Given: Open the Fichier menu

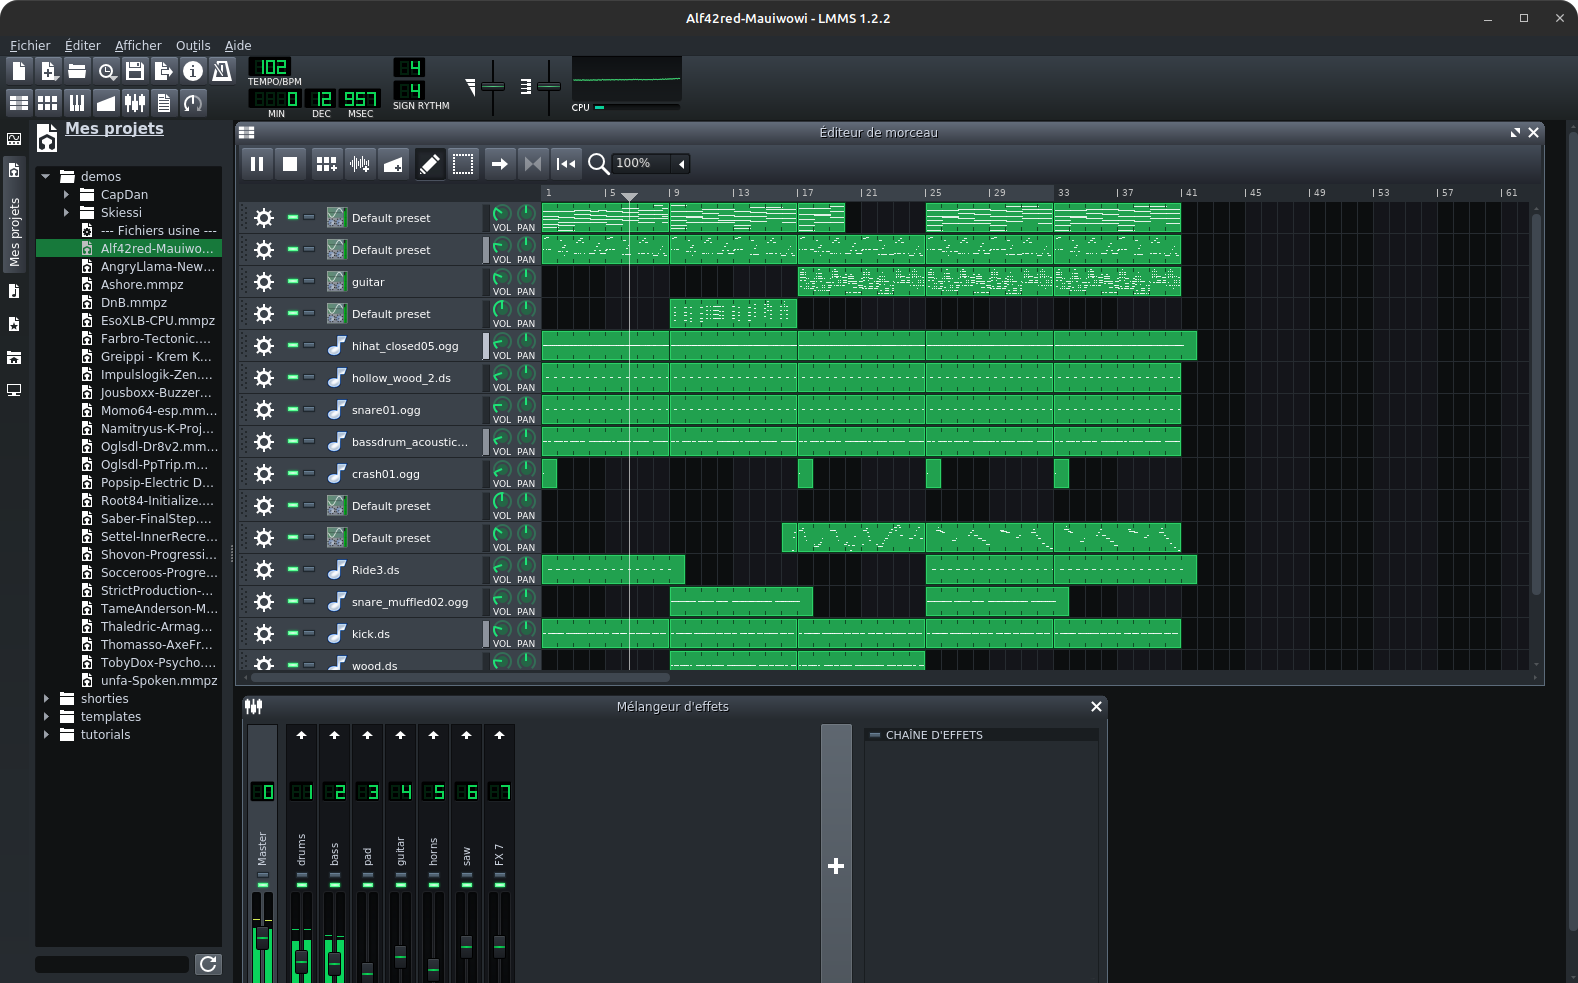Looking at the screenshot, I should click(30, 45).
